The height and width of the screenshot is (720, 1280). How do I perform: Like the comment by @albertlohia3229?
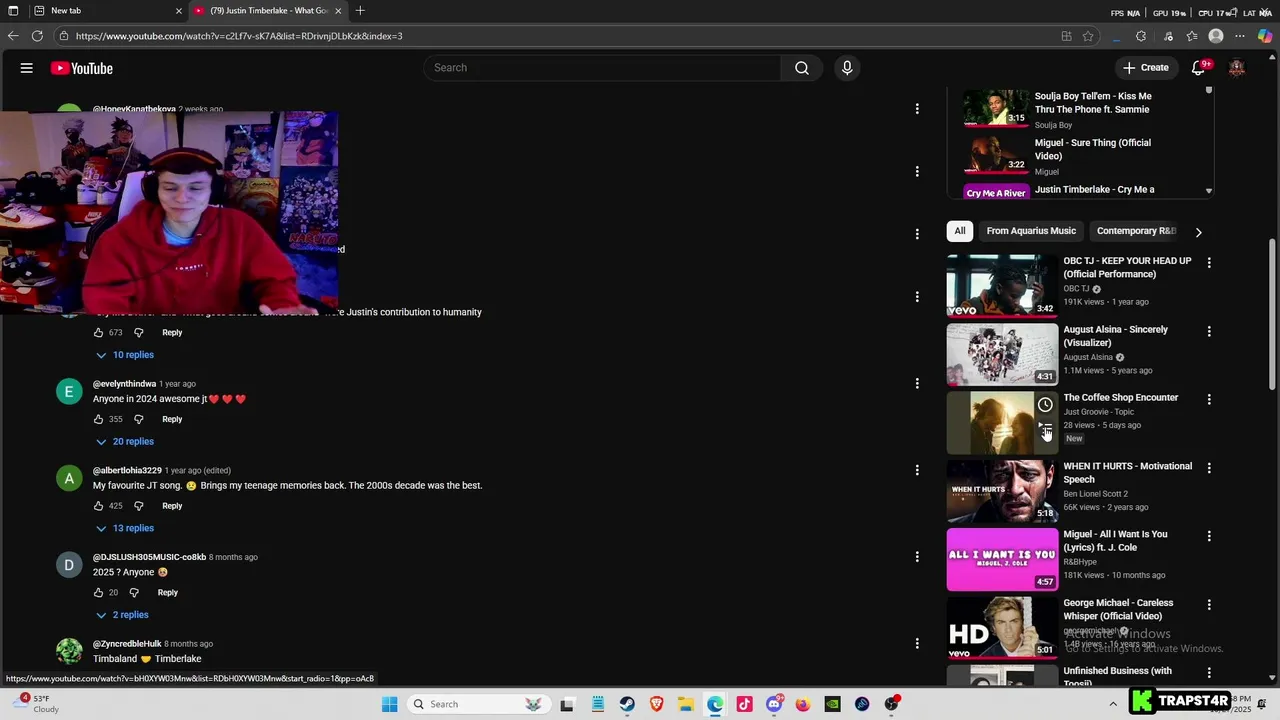coord(98,506)
